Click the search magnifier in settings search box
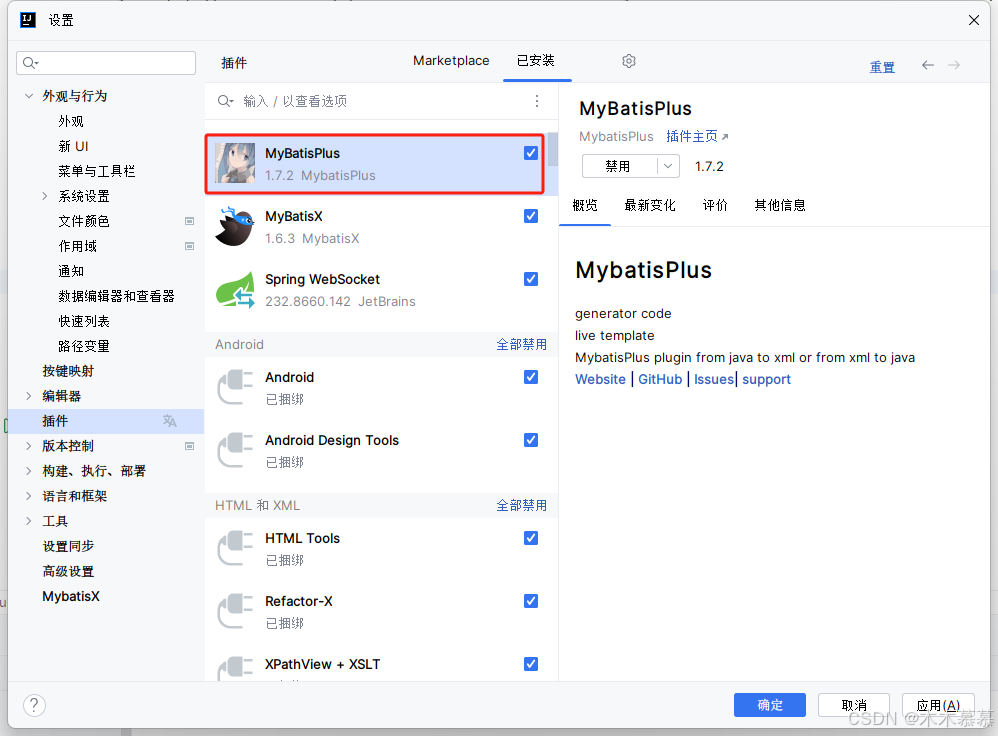 pos(30,62)
